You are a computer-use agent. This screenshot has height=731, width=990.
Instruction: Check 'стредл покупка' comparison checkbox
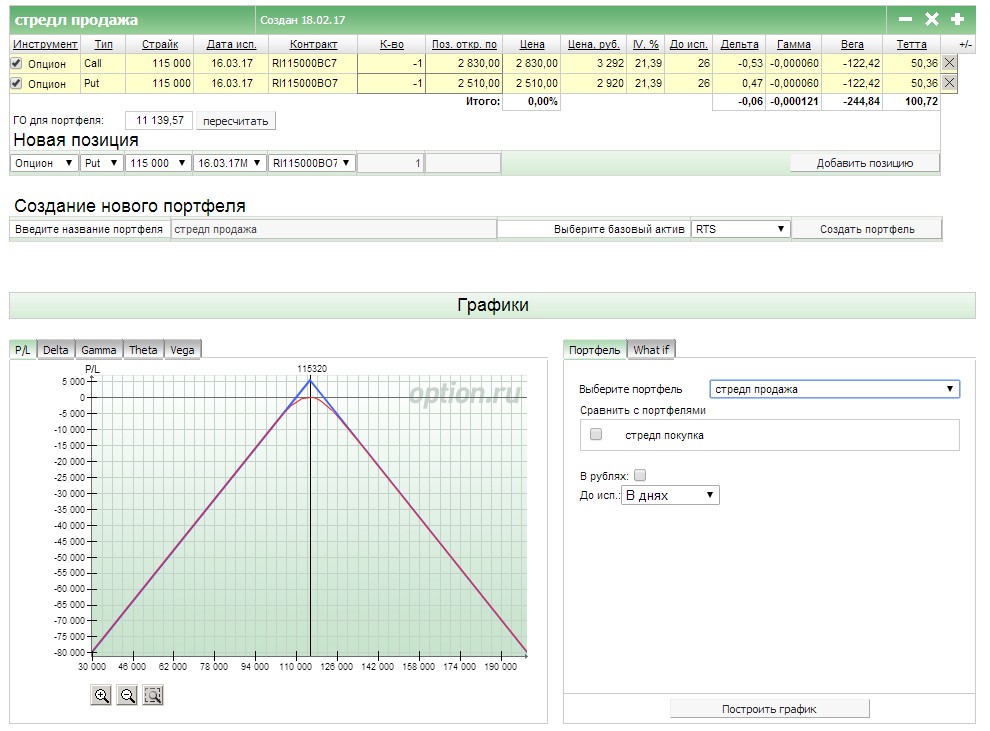tap(596, 435)
